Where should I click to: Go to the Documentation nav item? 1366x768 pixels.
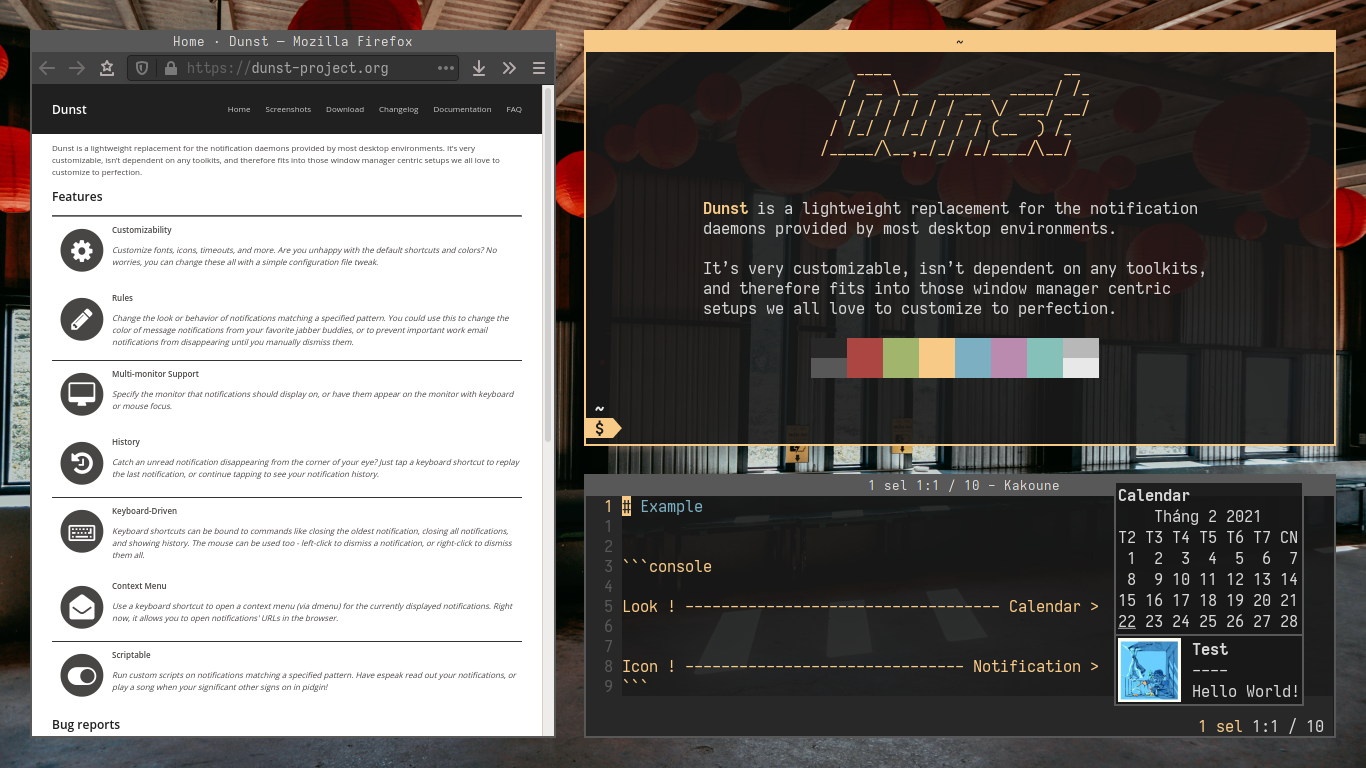click(462, 109)
